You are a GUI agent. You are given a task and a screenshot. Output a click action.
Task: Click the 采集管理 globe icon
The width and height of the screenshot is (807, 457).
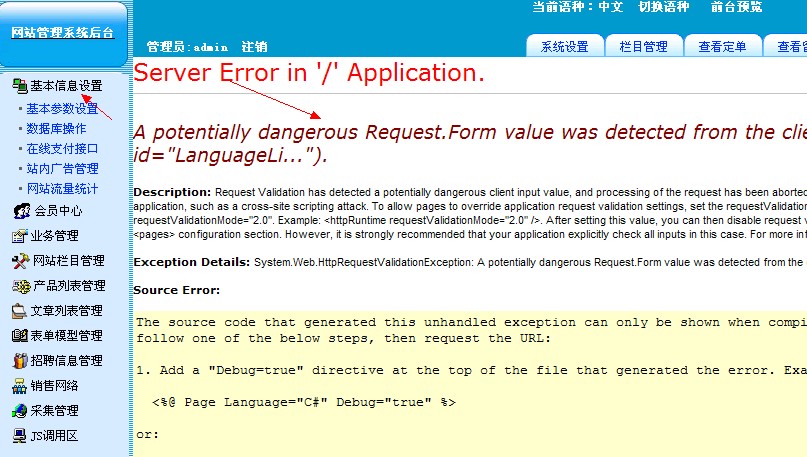coord(19,411)
